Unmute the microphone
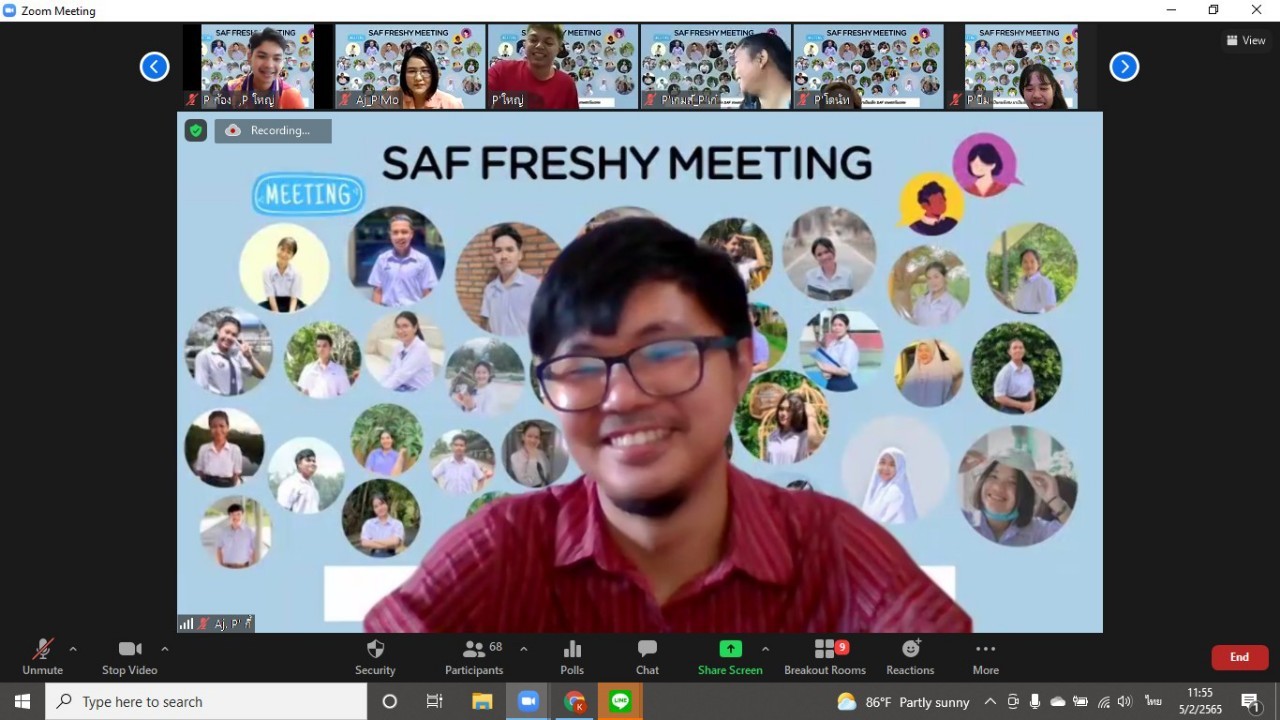The image size is (1280, 720). (x=42, y=656)
